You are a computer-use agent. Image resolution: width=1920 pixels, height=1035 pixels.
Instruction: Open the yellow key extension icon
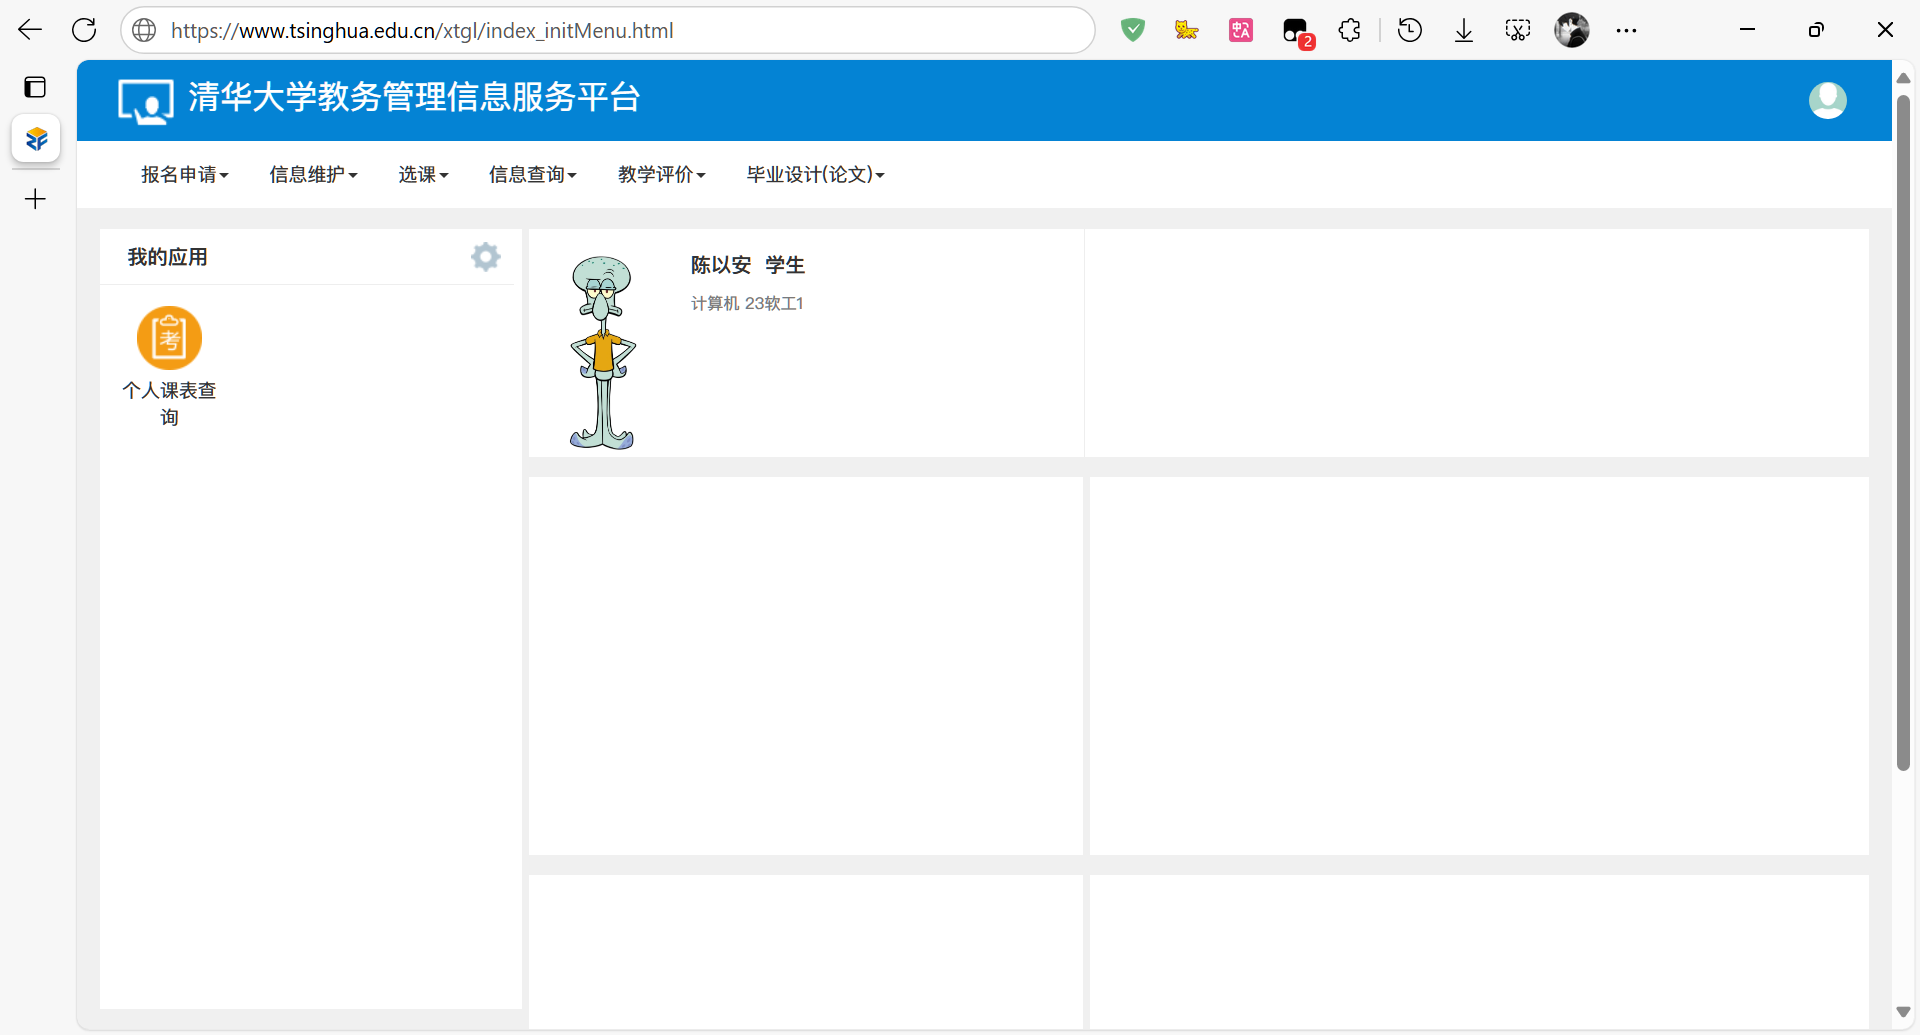(1186, 30)
